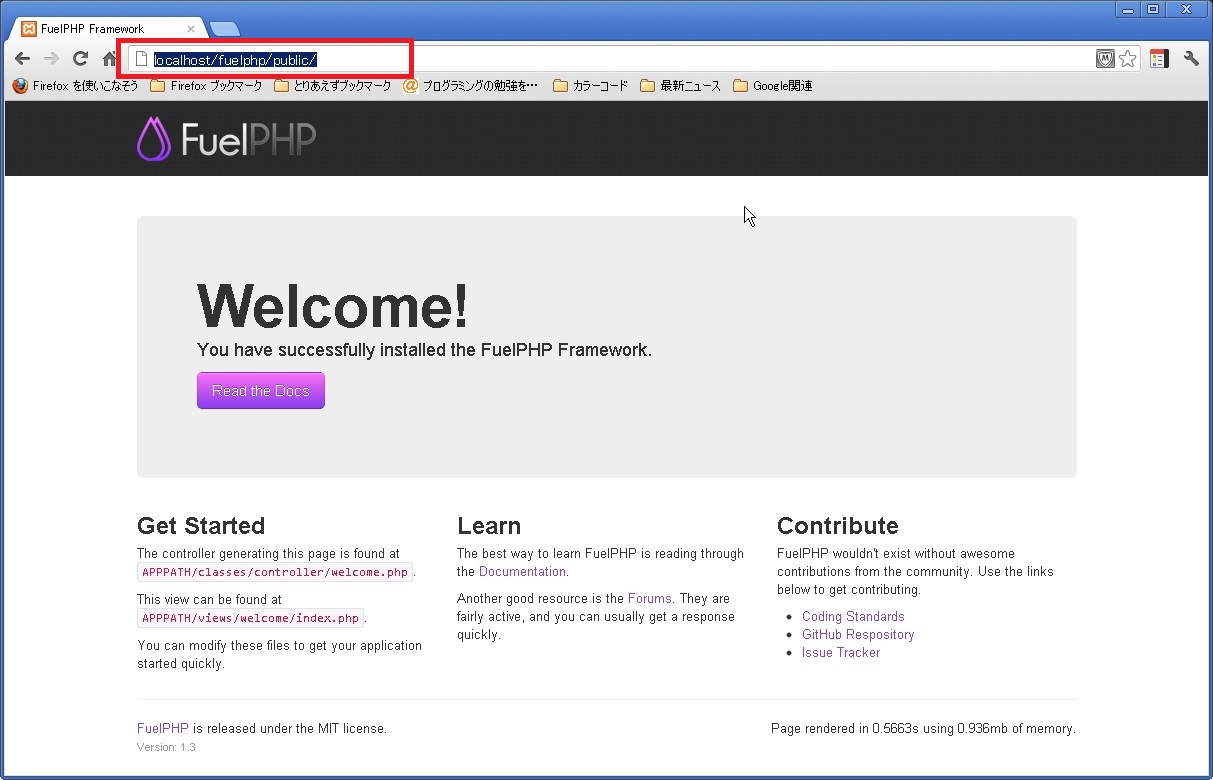Image resolution: width=1213 pixels, height=780 pixels.
Task: Open the Firefox ブックマーク bookmark folder
Action: [x=206, y=86]
